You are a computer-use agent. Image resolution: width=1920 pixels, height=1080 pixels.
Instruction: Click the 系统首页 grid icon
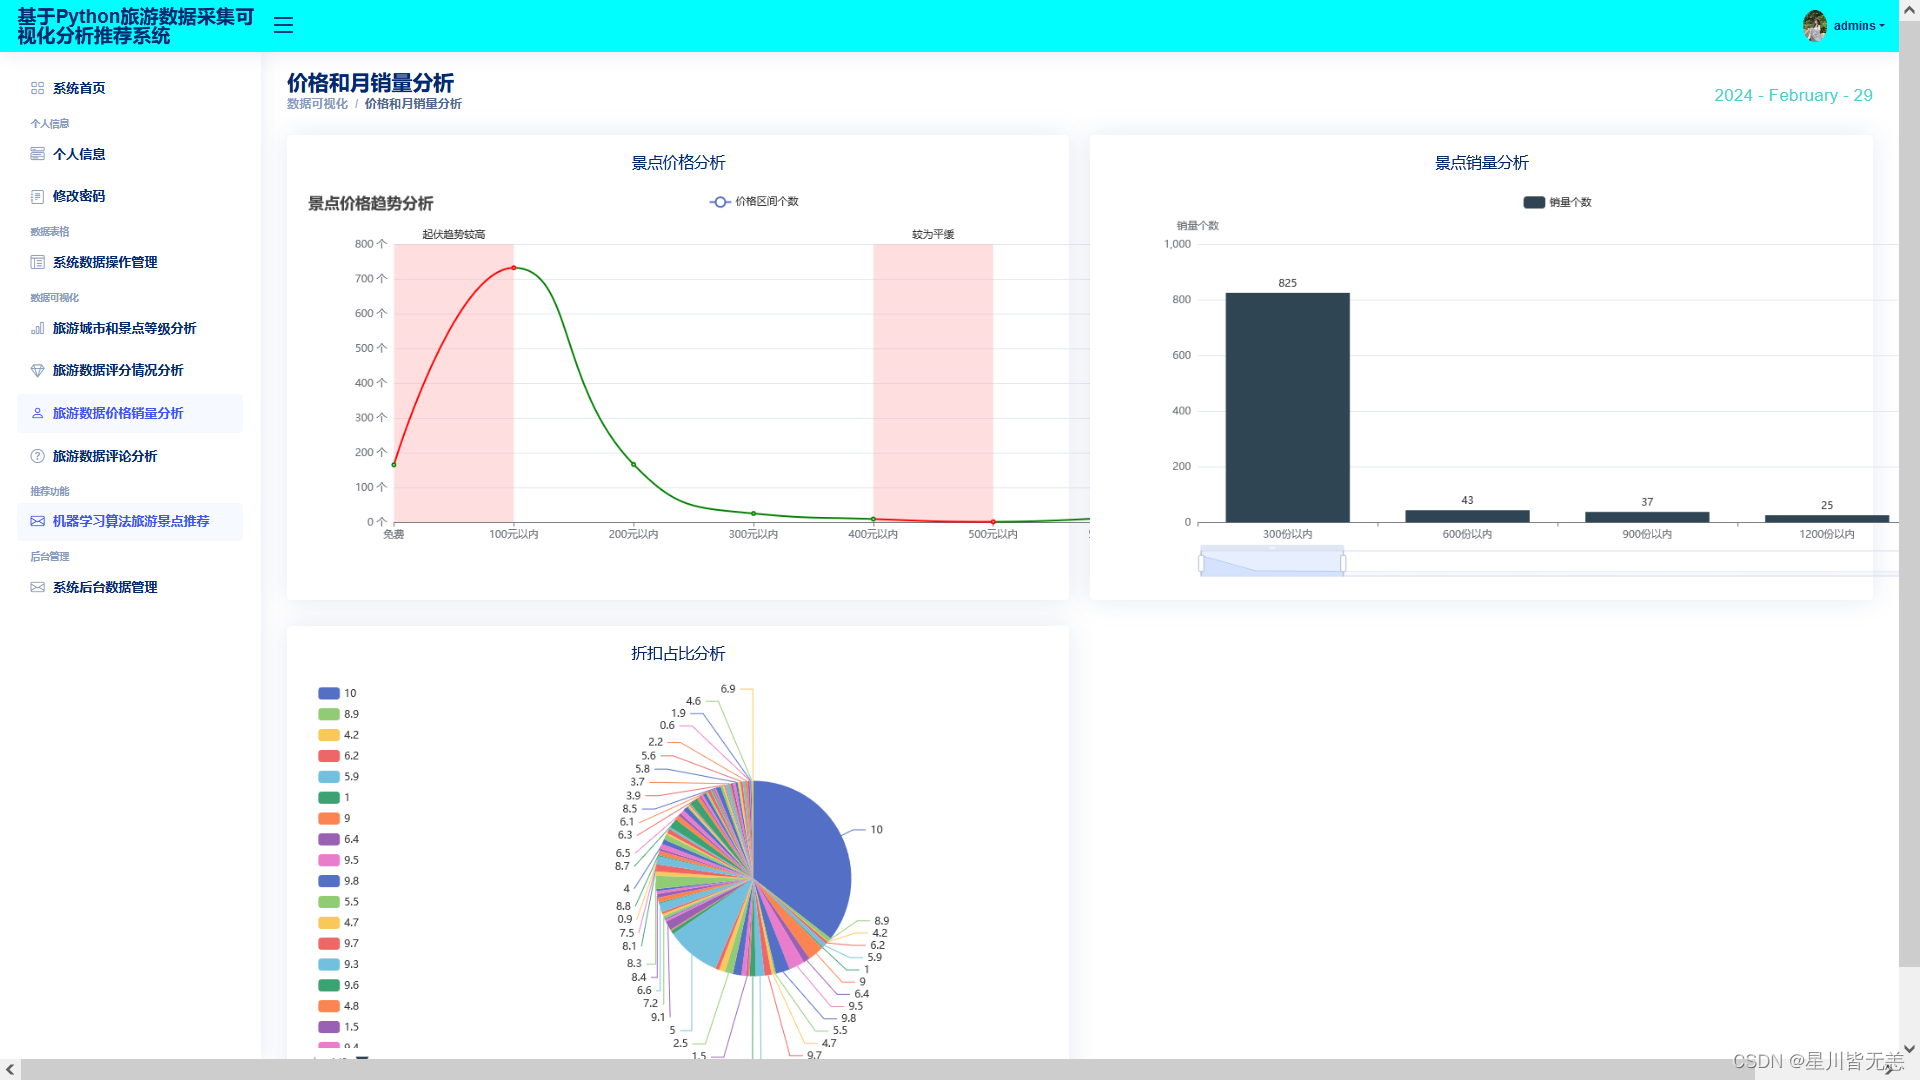click(x=37, y=88)
